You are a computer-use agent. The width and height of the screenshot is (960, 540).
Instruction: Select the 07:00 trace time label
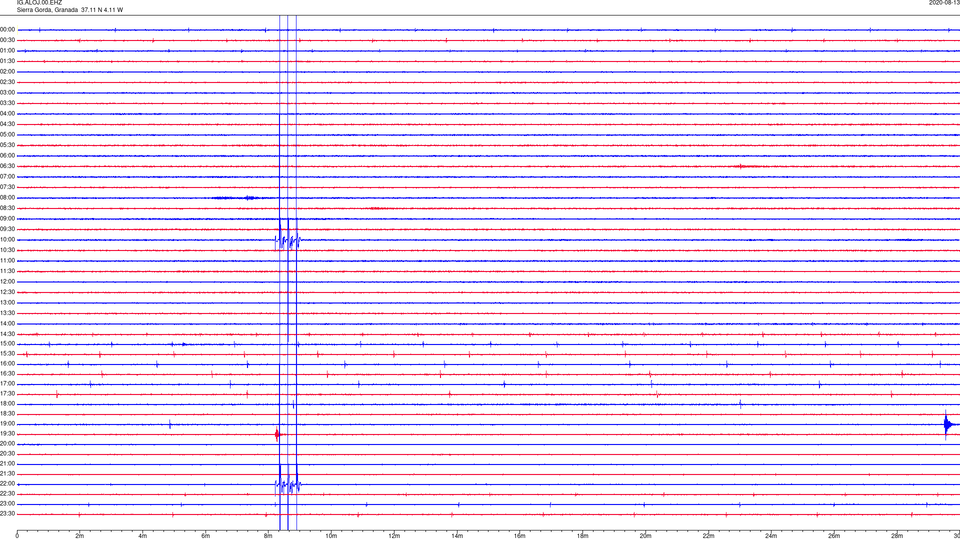pyautogui.click(x=8, y=176)
